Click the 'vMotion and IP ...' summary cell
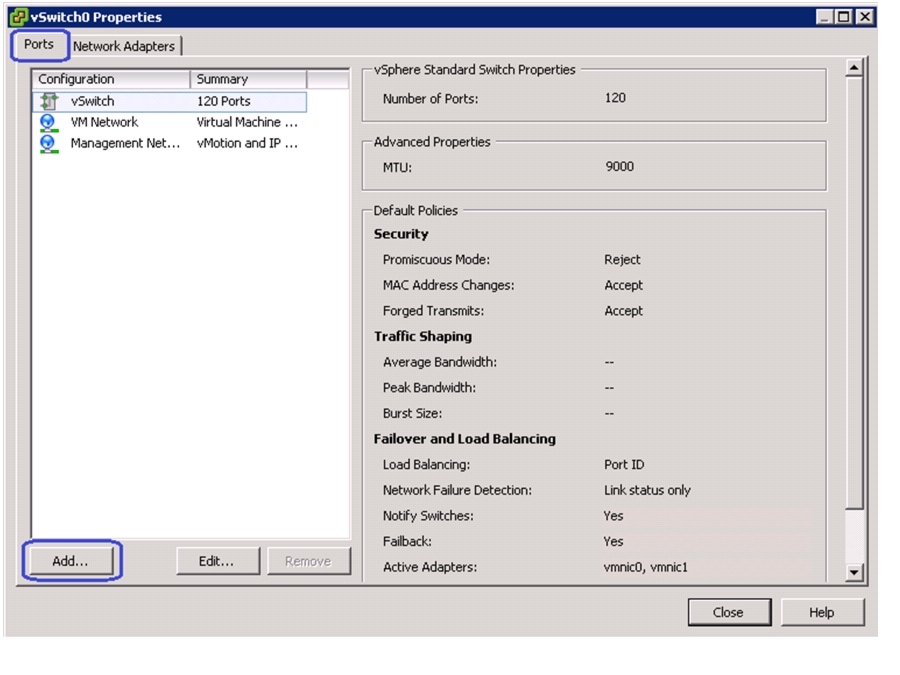This screenshot has height=675, width=900. click(247, 143)
